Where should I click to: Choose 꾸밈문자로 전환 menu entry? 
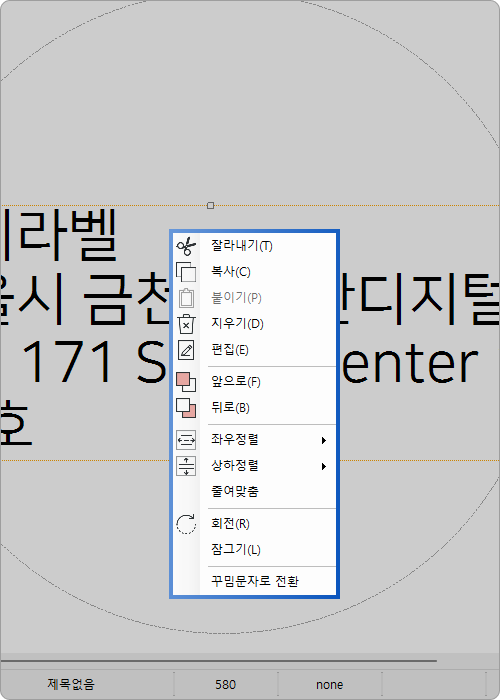(x=255, y=582)
